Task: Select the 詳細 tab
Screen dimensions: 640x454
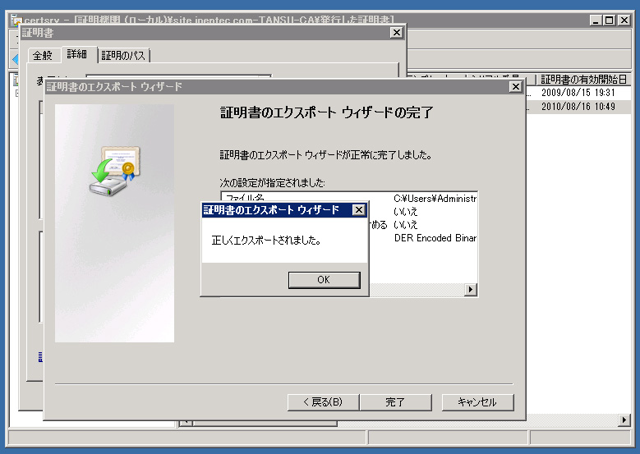Action: click(78, 54)
